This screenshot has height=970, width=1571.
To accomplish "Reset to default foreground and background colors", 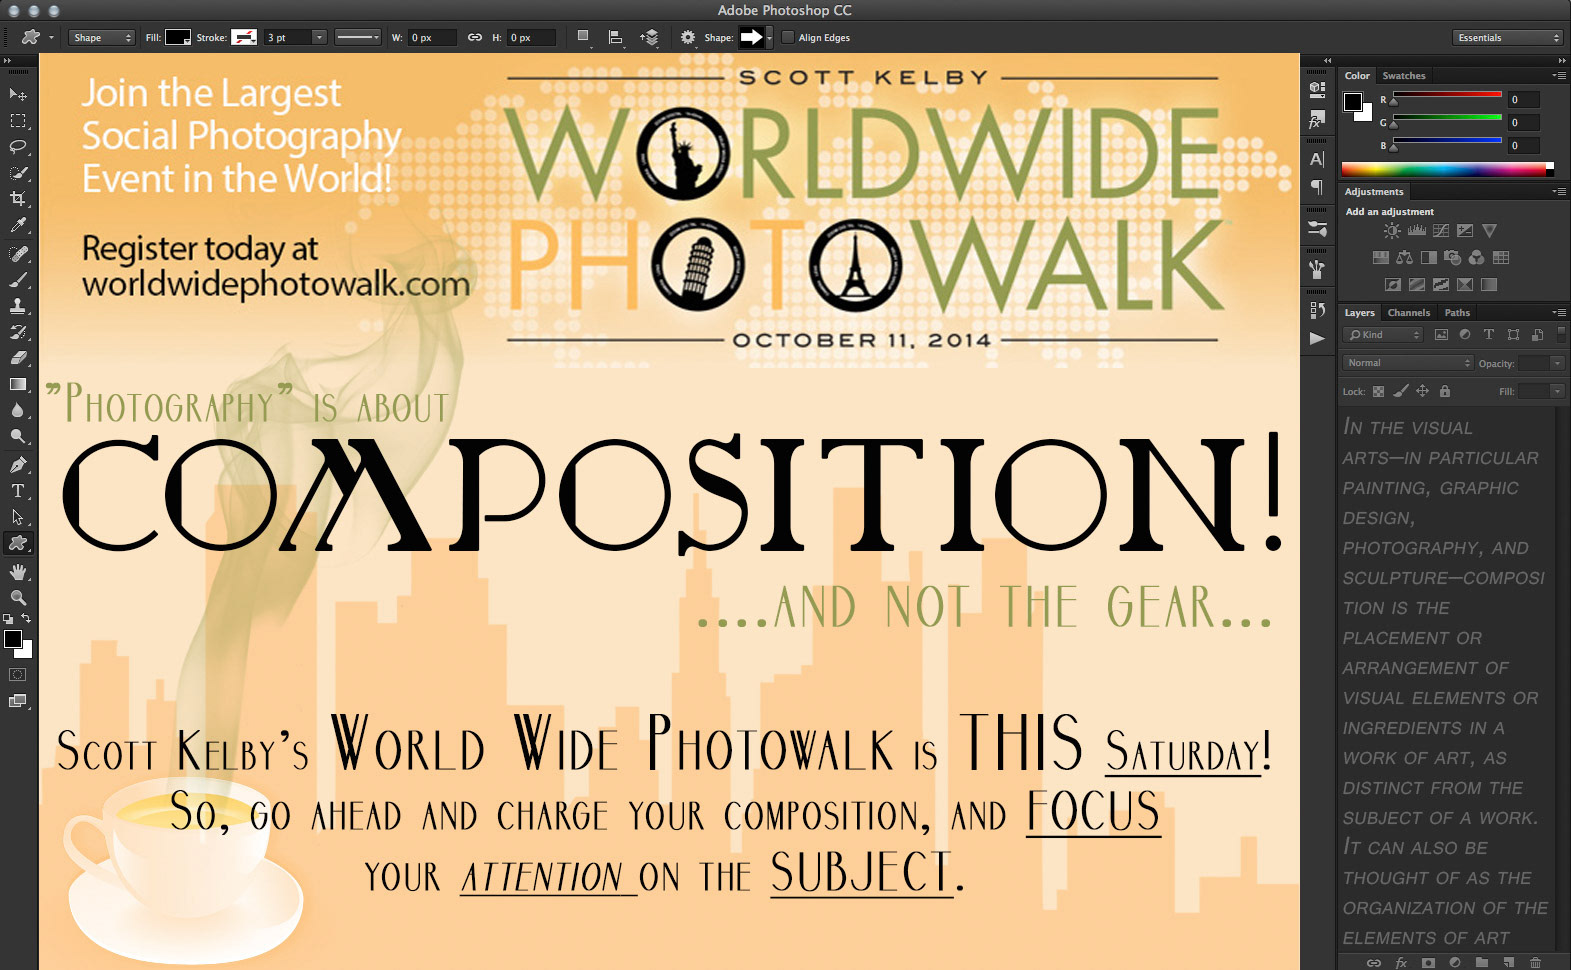I will pyautogui.click(x=8, y=620).
